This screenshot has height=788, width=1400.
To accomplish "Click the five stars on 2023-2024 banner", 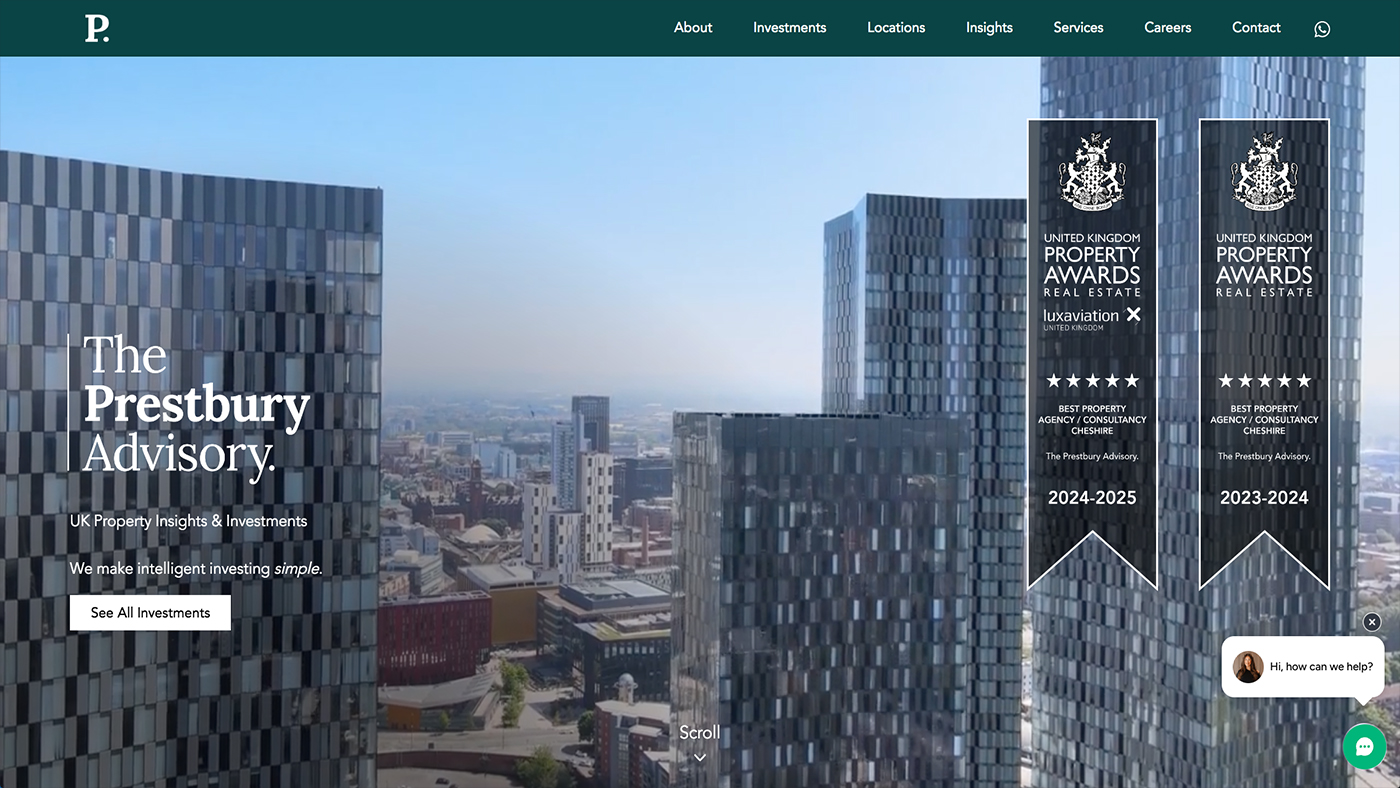I will pyautogui.click(x=1264, y=381).
